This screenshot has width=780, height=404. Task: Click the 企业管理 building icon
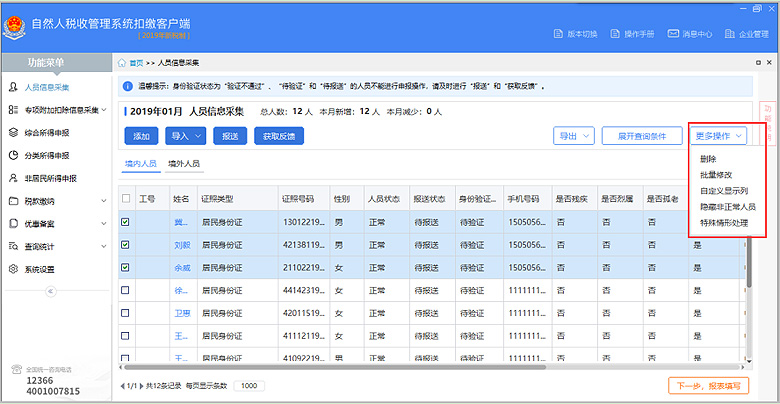[731, 33]
